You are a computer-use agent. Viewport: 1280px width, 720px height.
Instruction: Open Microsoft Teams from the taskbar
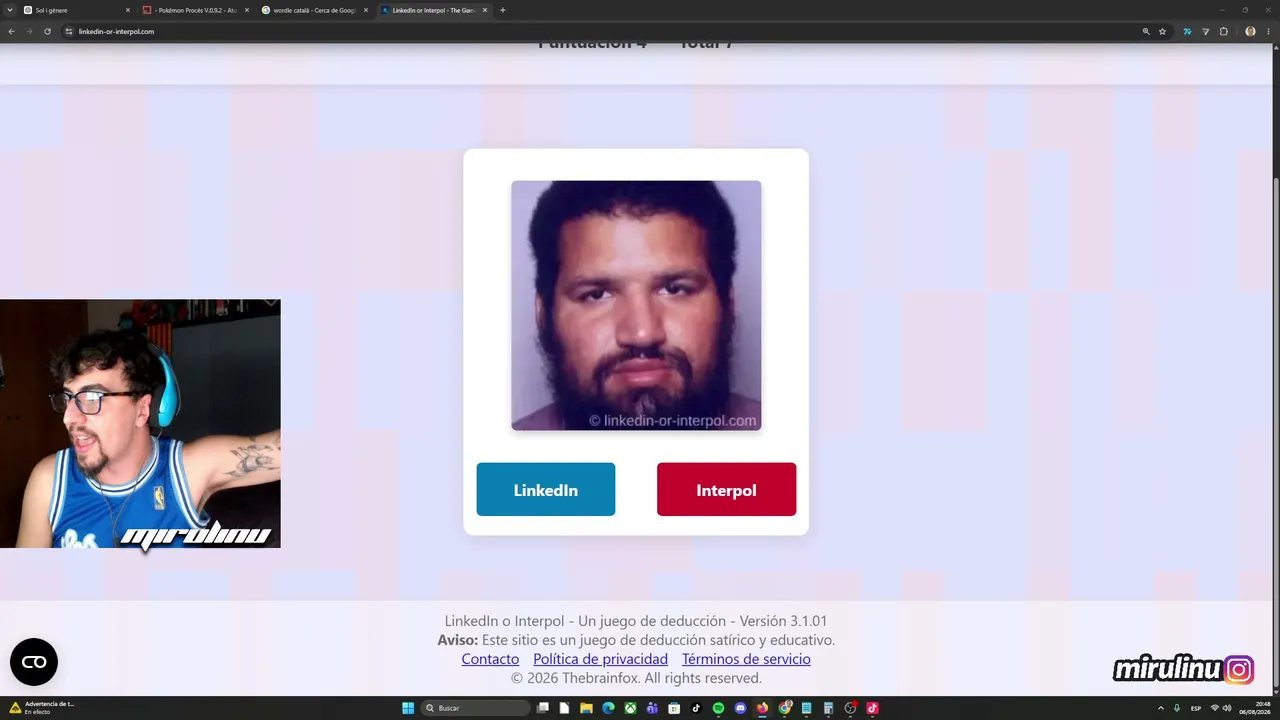[x=652, y=708]
